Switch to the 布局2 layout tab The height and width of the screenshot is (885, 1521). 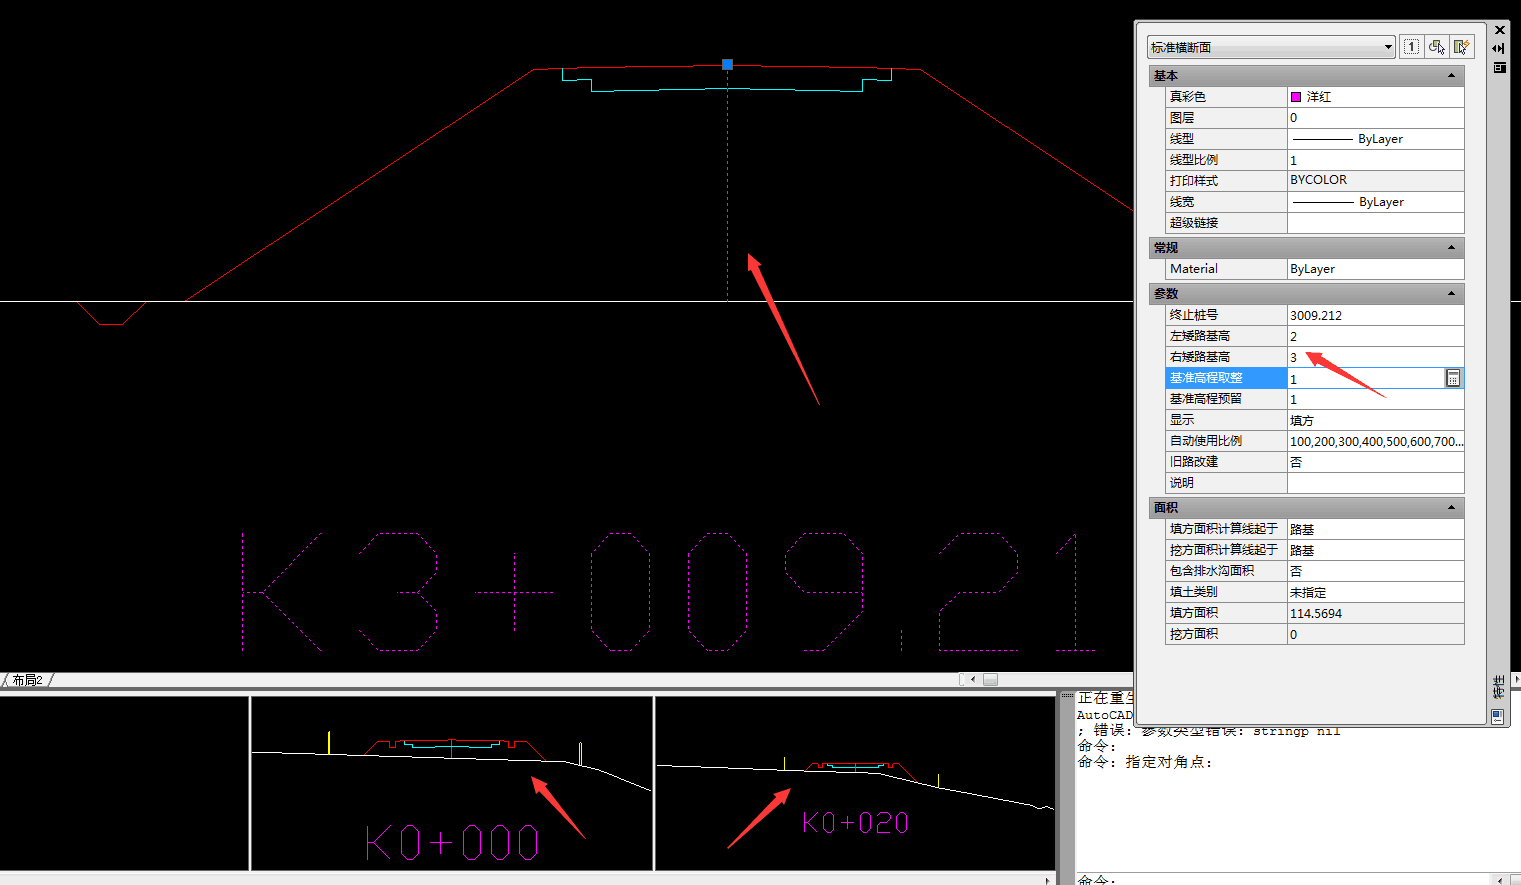click(28, 680)
